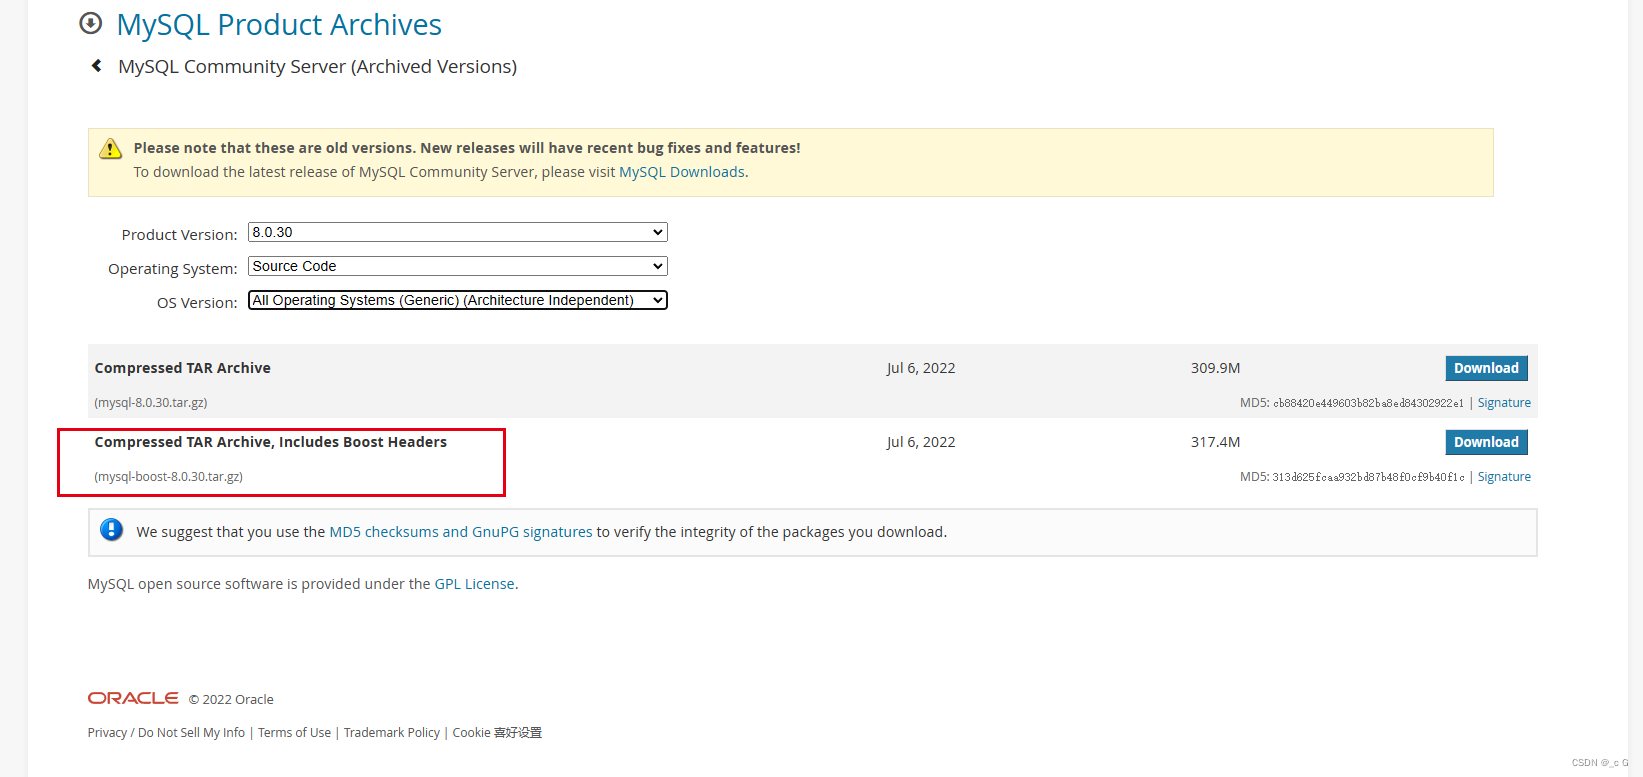1643x777 pixels.
Task: Open the OS Version dropdown
Action: click(x=457, y=300)
